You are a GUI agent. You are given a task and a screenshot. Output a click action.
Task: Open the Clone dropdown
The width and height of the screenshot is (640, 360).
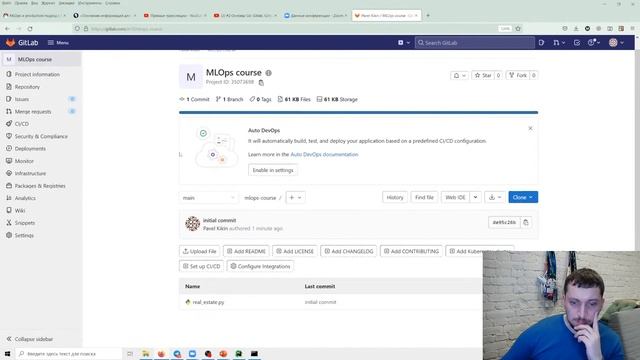[523, 197]
